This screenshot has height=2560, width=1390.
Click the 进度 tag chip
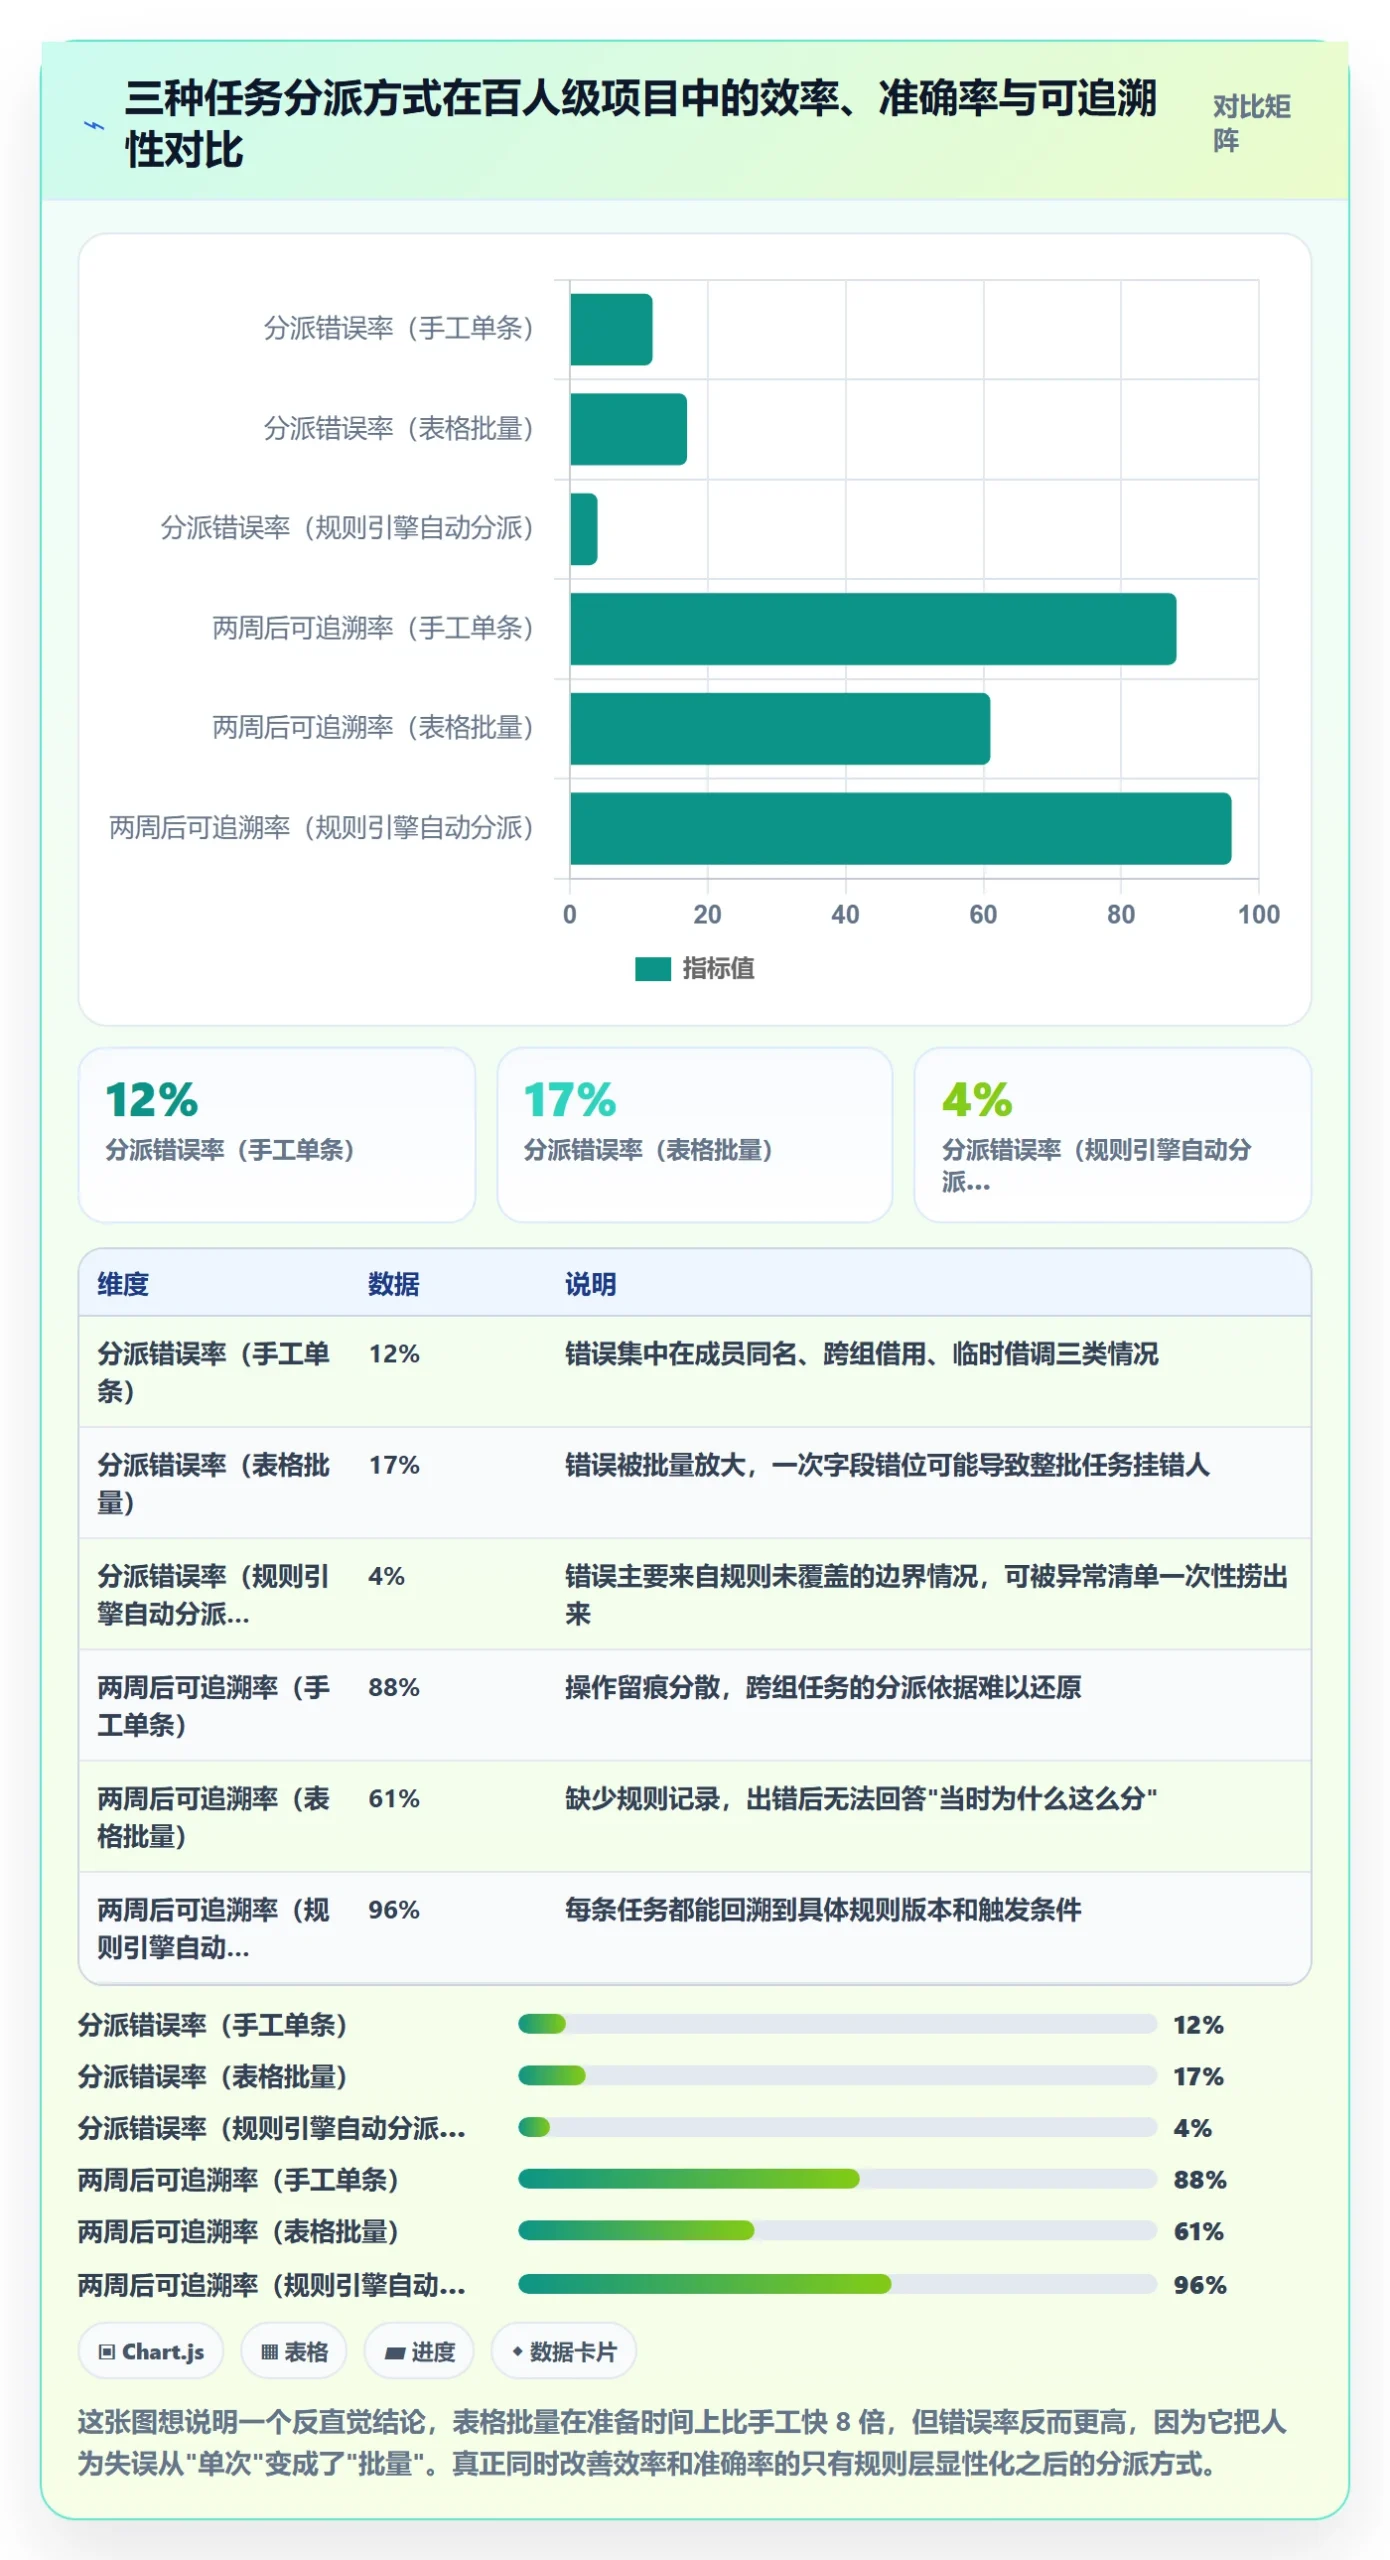(x=419, y=2351)
